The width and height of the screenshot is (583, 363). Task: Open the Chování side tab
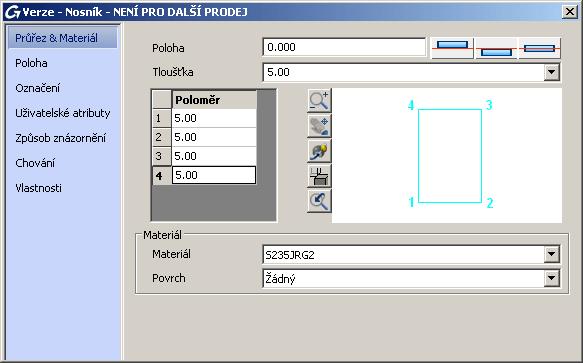click(35, 163)
